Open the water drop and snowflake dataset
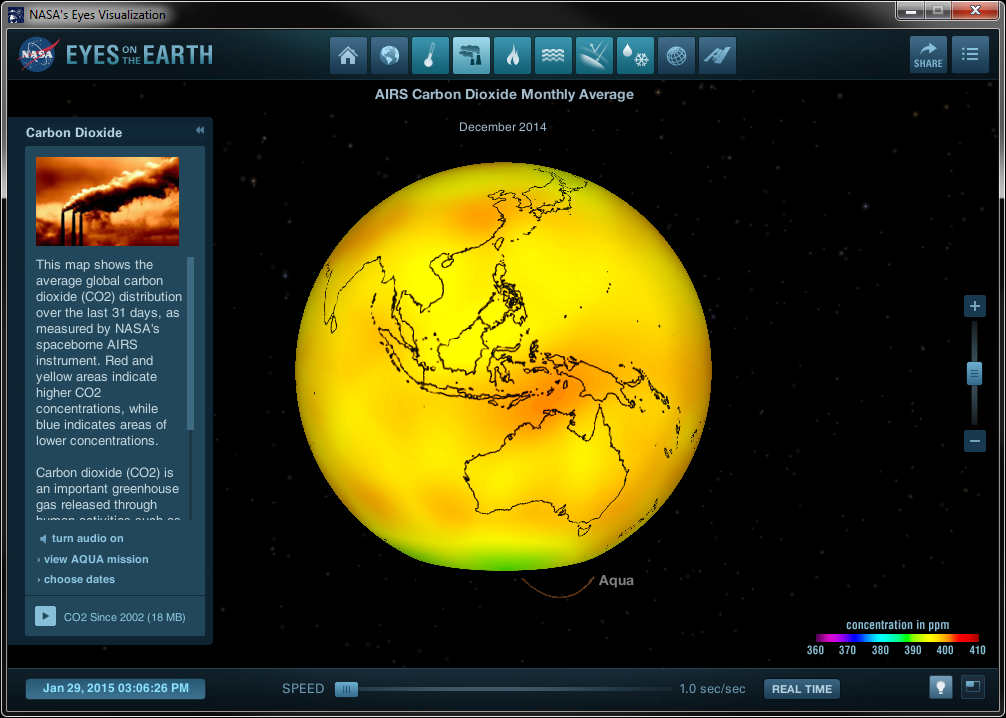This screenshot has height=718, width=1006. (x=635, y=56)
